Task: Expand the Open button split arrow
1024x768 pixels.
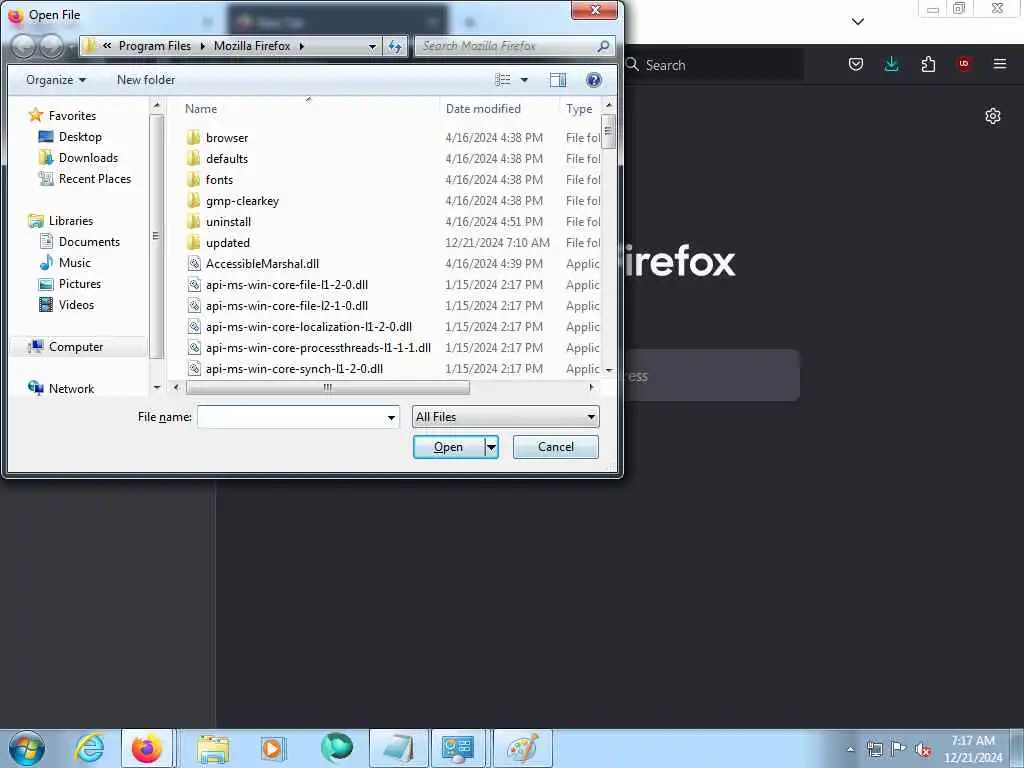Action: (x=492, y=447)
